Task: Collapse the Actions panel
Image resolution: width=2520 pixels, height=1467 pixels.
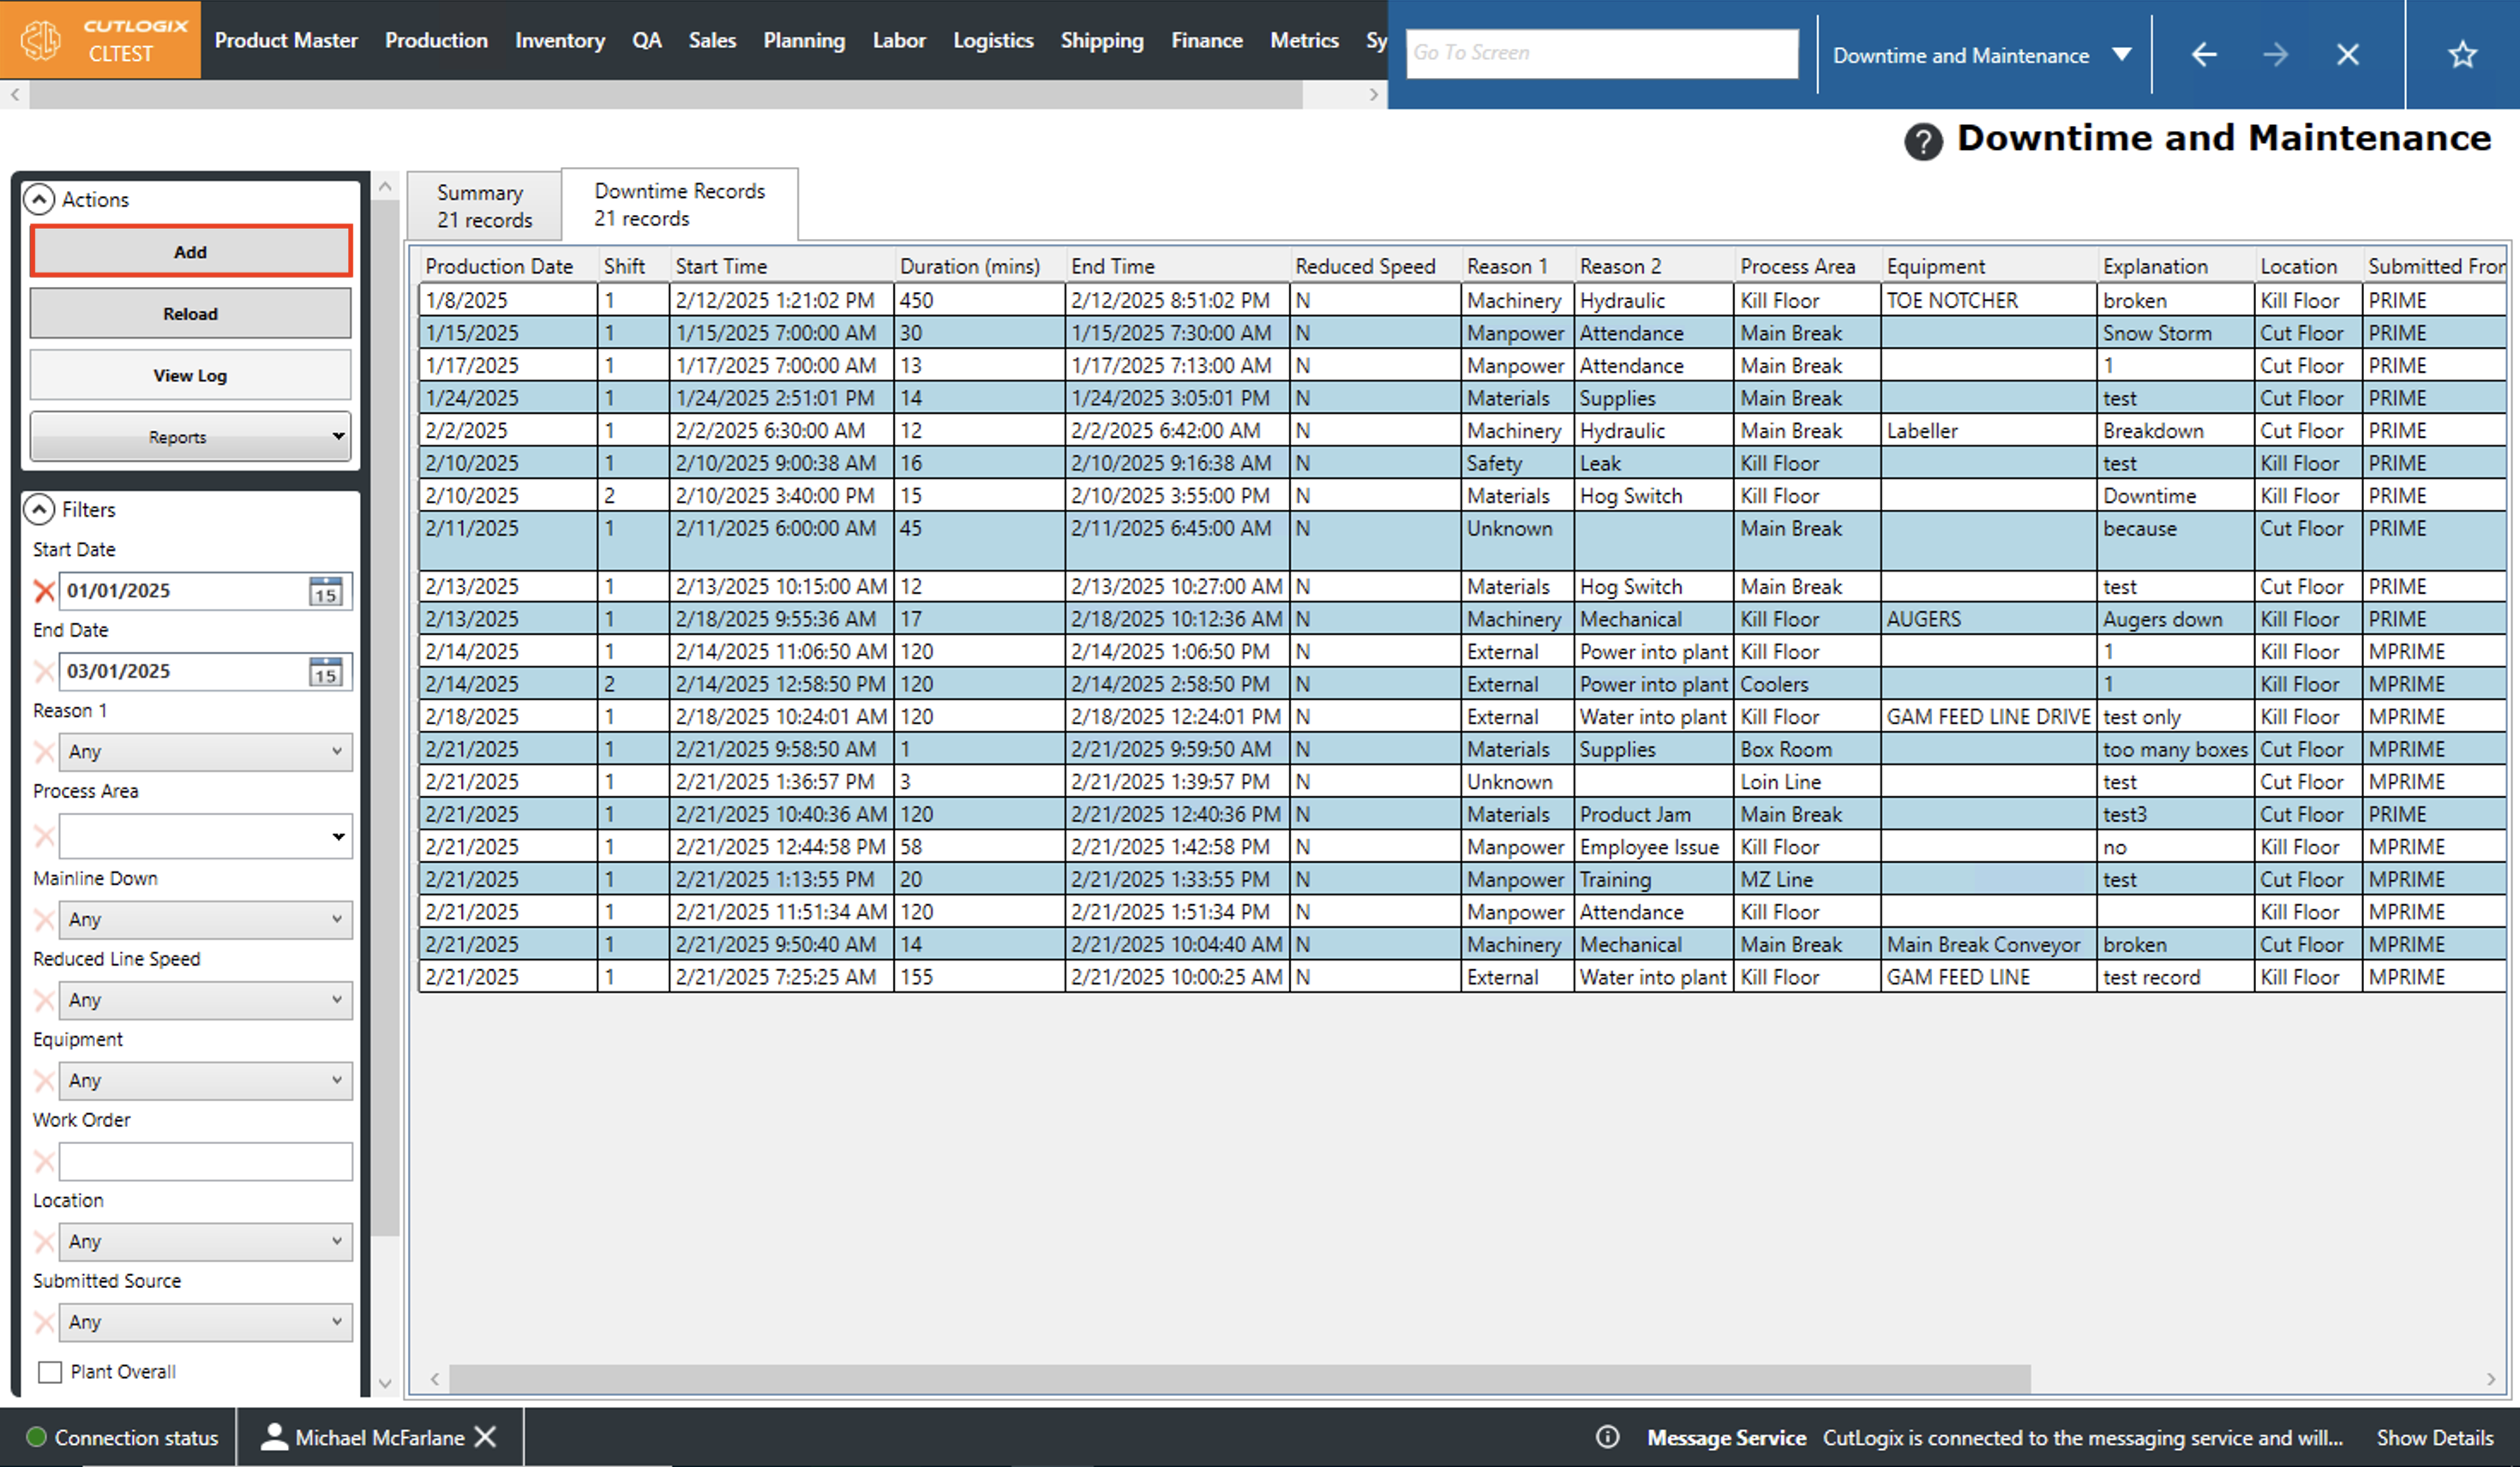Action: pos(39,199)
